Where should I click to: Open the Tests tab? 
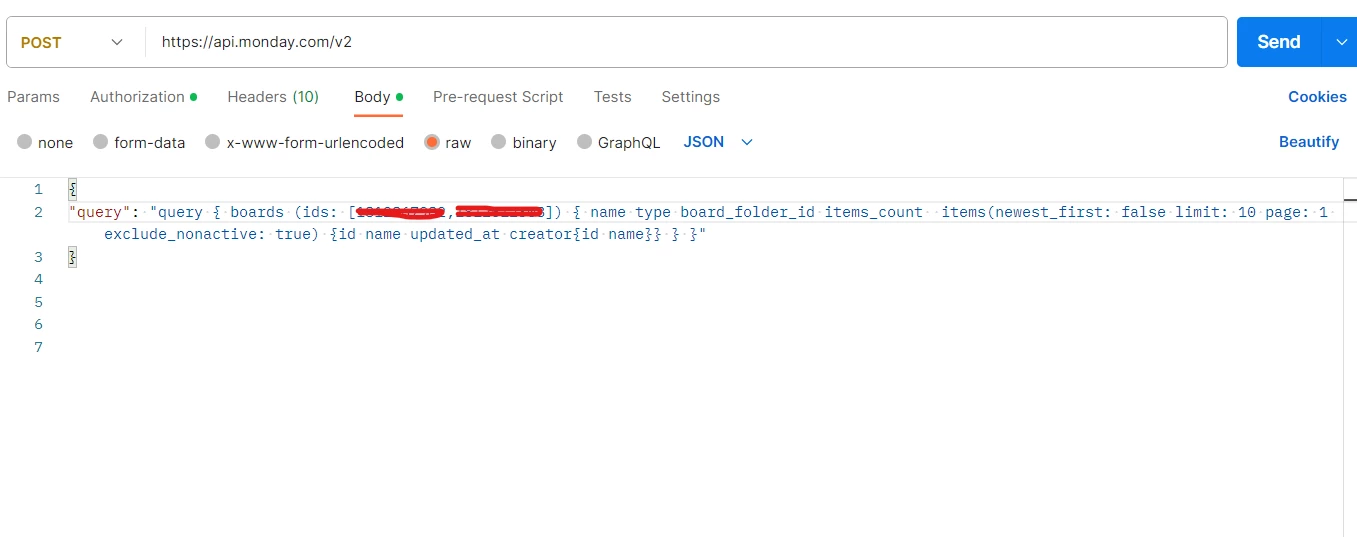click(x=612, y=97)
